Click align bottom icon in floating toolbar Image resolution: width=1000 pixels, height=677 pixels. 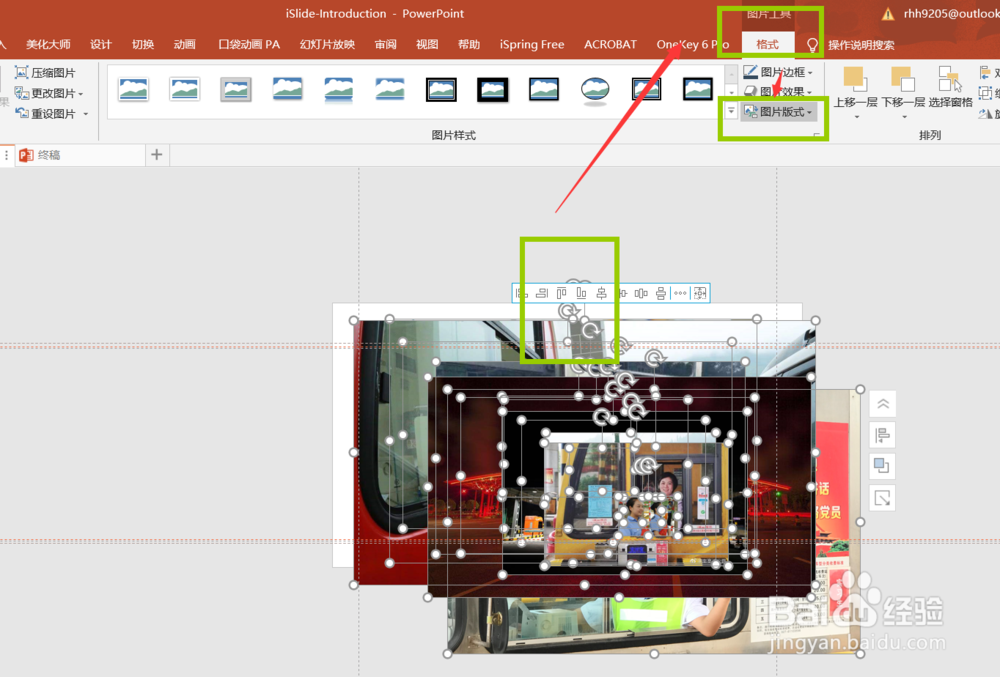coord(581,293)
